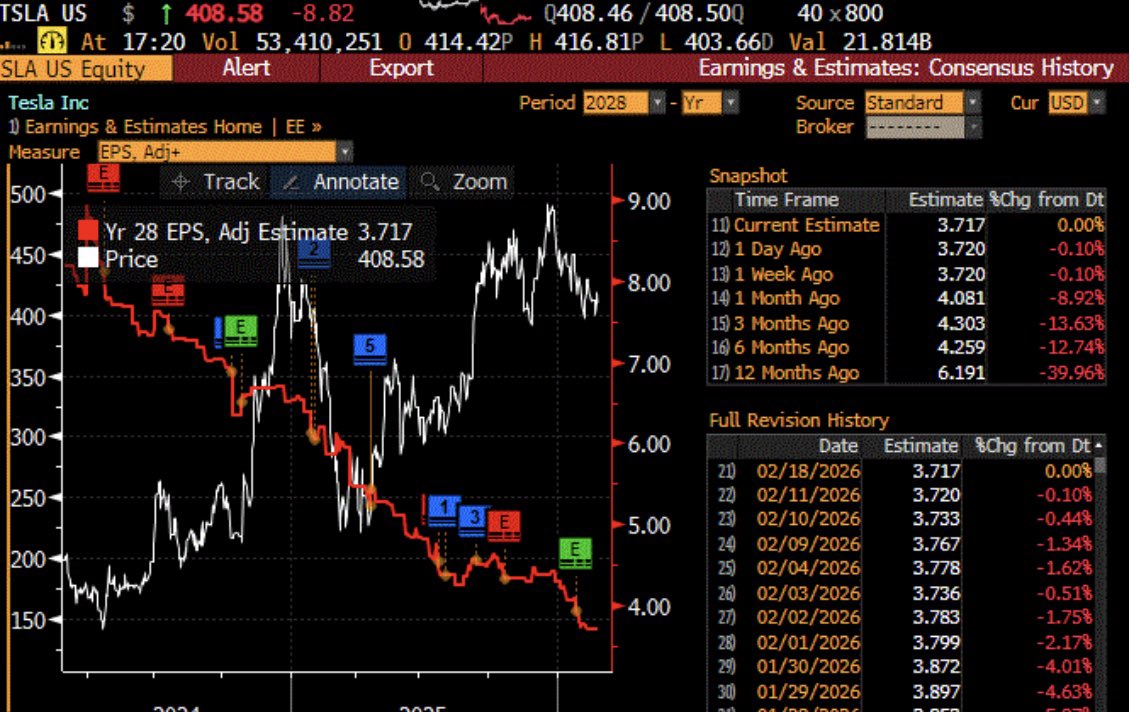Viewport: 1130px width, 712px height.
Task: Click the Annotate pencil icon
Action: (x=290, y=182)
